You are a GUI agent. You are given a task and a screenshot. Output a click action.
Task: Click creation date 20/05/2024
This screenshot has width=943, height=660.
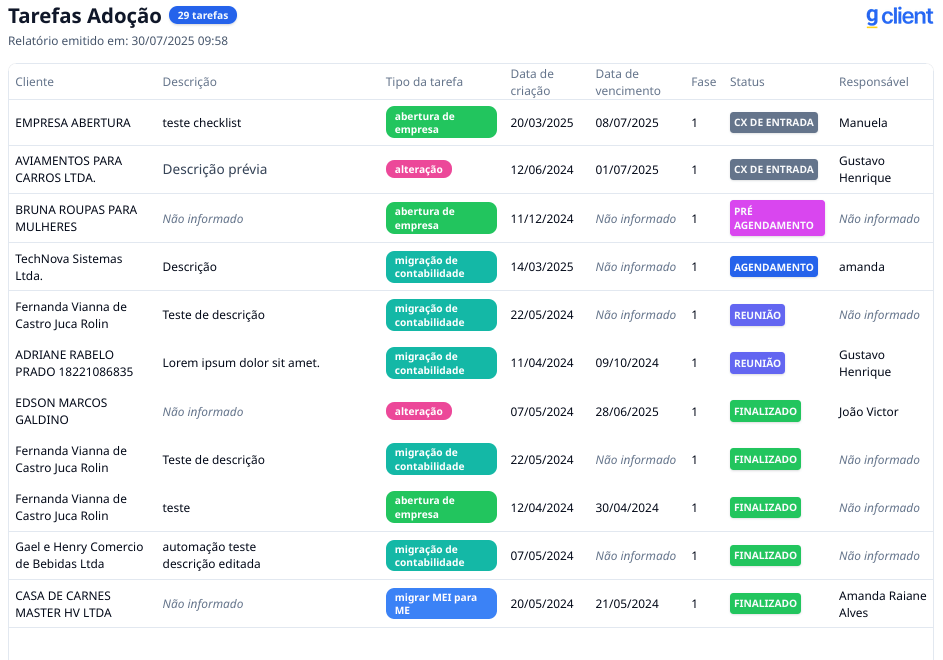(x=542, y=603)
